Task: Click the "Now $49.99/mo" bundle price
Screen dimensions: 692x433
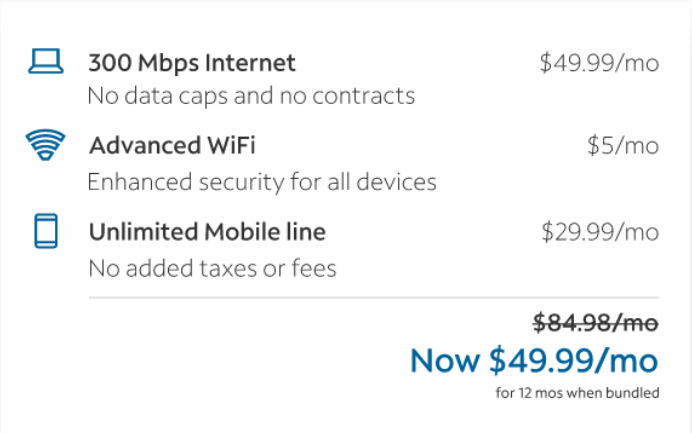Action: (x=534, y=359)
